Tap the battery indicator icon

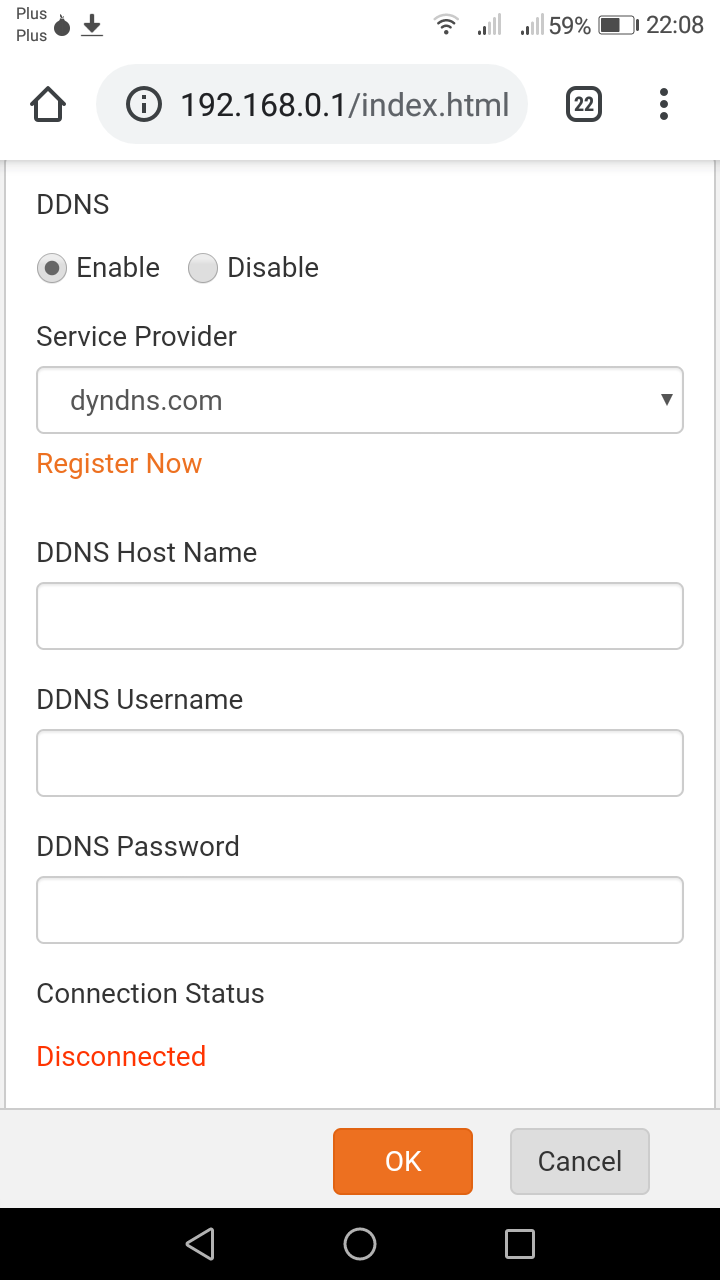click(x=618, y=25)
